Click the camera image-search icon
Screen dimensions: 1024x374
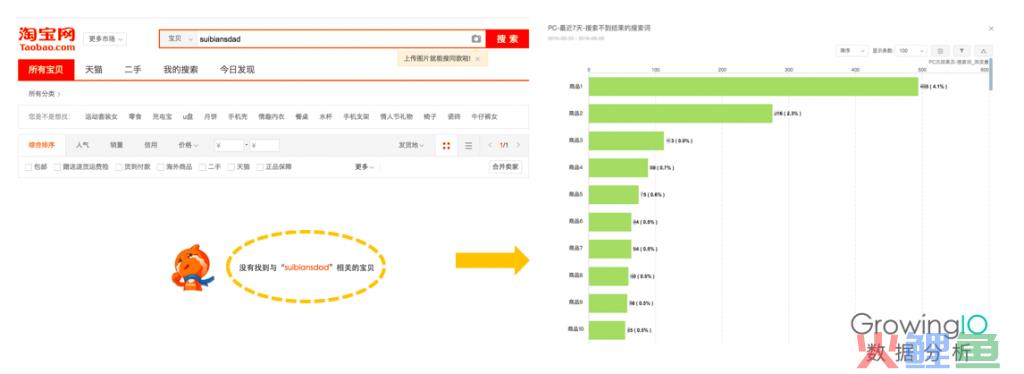click(476, 39)
